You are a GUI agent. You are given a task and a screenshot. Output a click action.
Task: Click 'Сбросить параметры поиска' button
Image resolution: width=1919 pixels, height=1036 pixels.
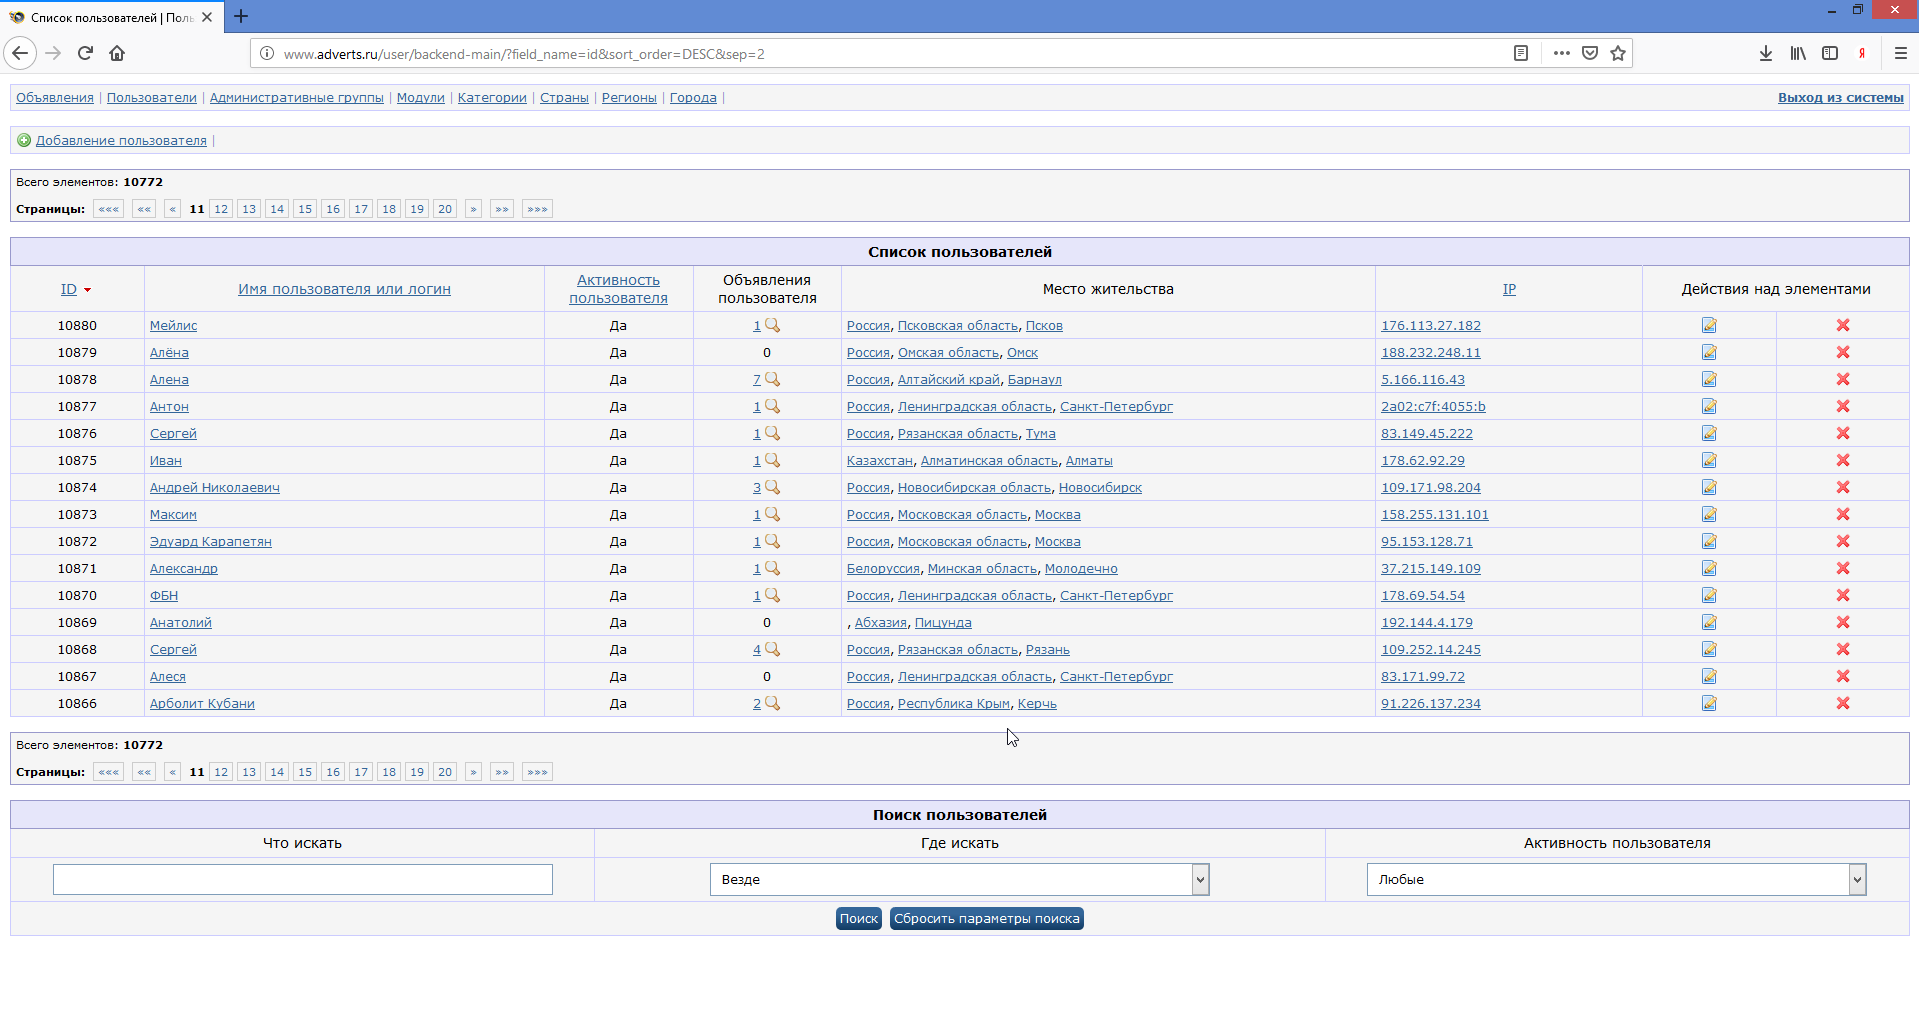coord(986,918)
